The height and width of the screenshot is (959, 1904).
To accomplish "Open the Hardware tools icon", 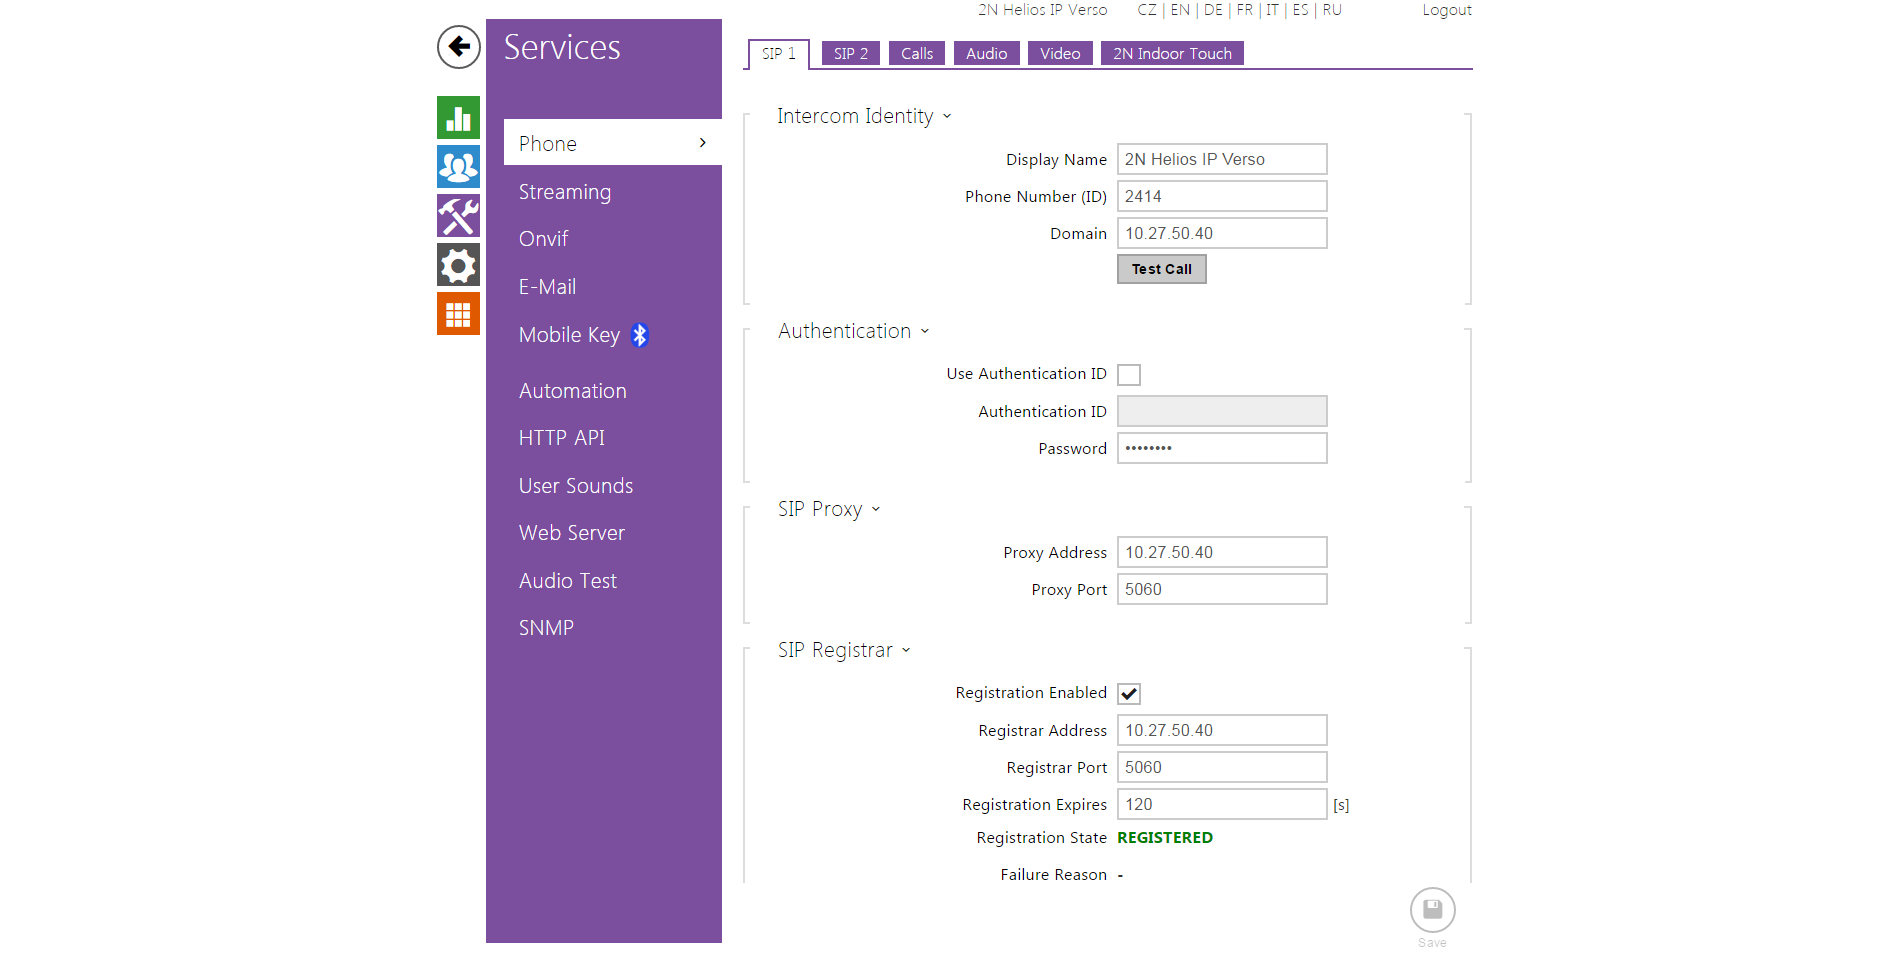I will 458,216.
